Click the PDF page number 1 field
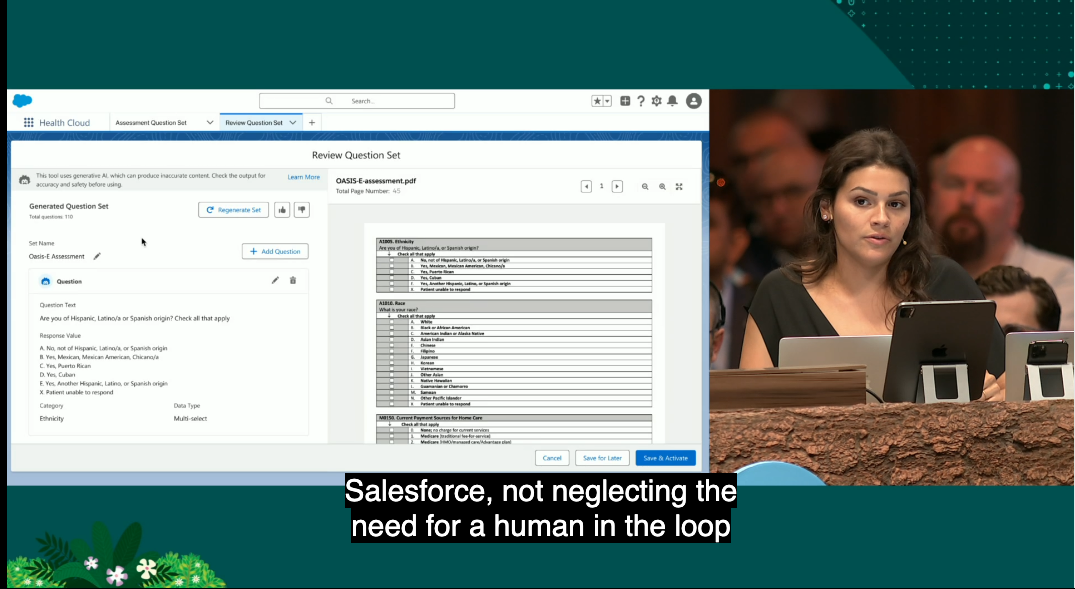Screen dimensions: 1075x589 pyautogui.click(x=602, y=186)
